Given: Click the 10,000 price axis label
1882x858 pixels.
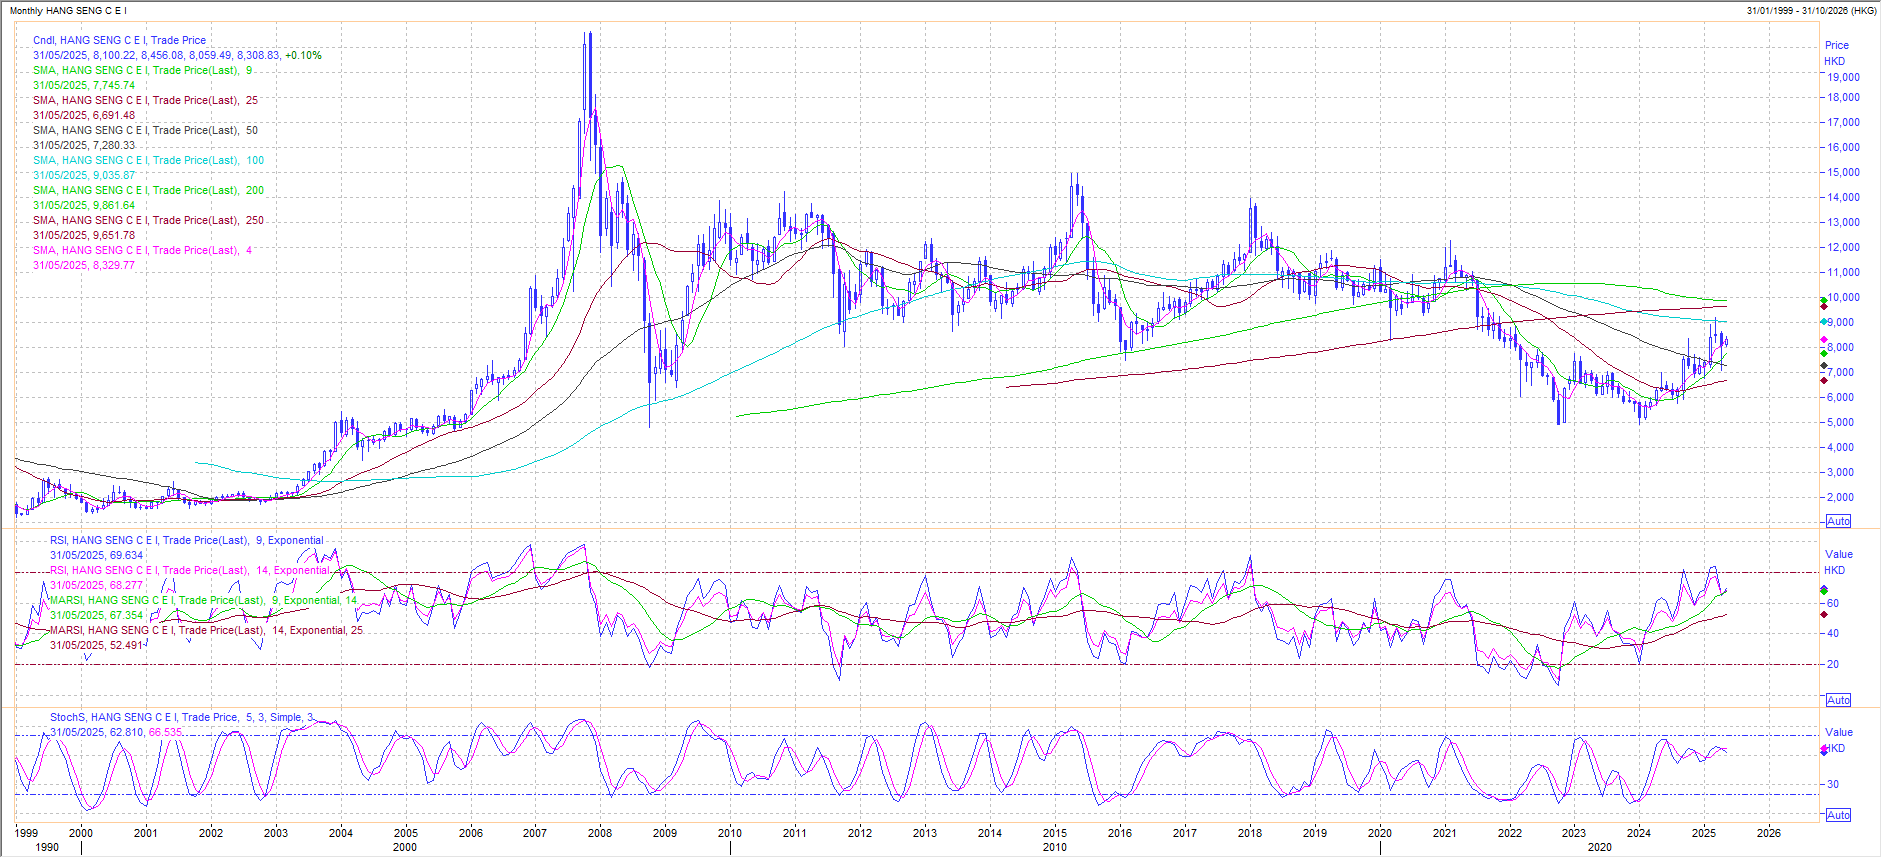Looking at the screenshot, I should pyautogui.click(x=1843, y=297).
